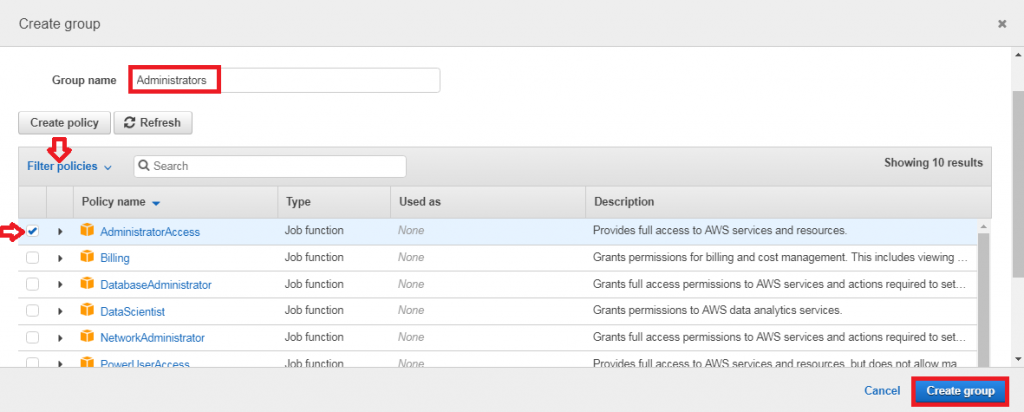Check the DataScientist policy checkbox
Viewport: 1024px width, 412px height.
(33, 311)
